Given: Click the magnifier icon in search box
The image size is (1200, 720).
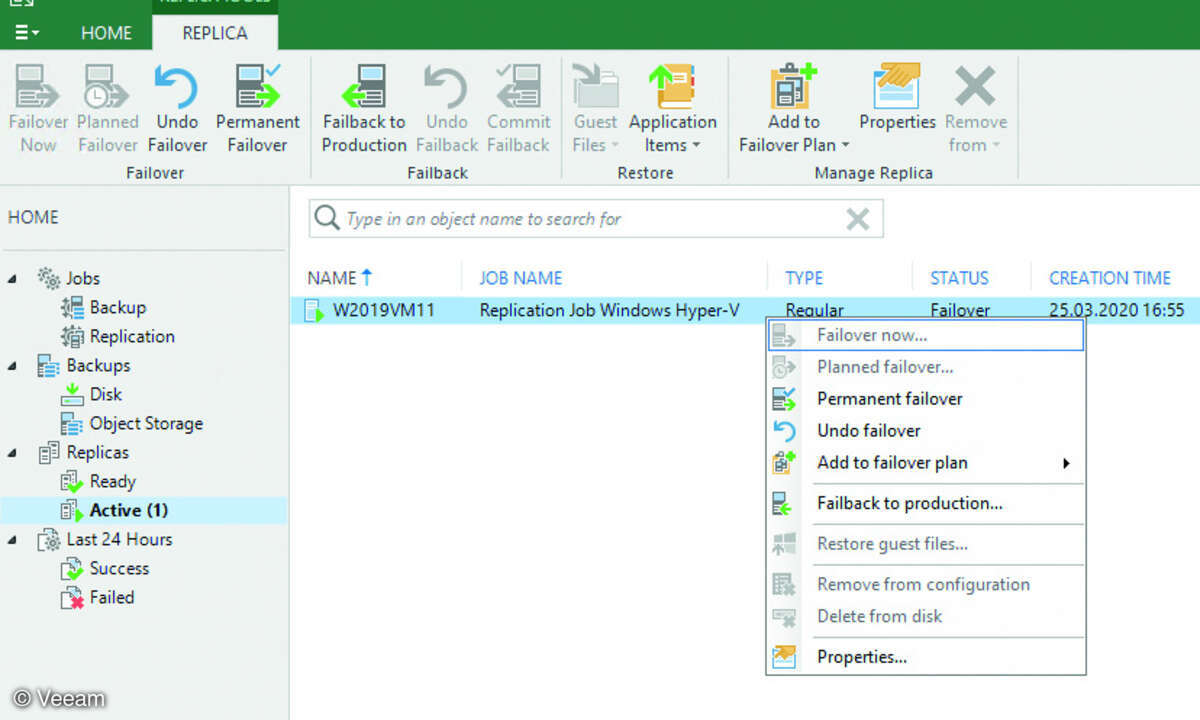Looking at the screenshot, I should [326, 218].
